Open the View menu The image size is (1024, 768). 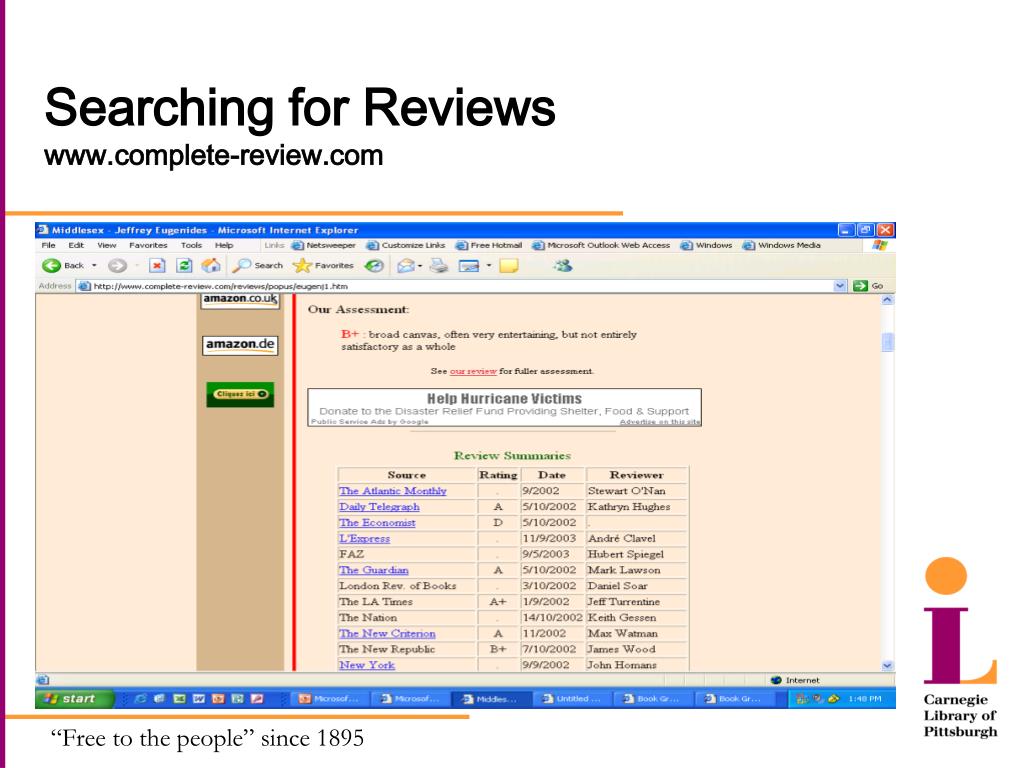coord(106,246)
